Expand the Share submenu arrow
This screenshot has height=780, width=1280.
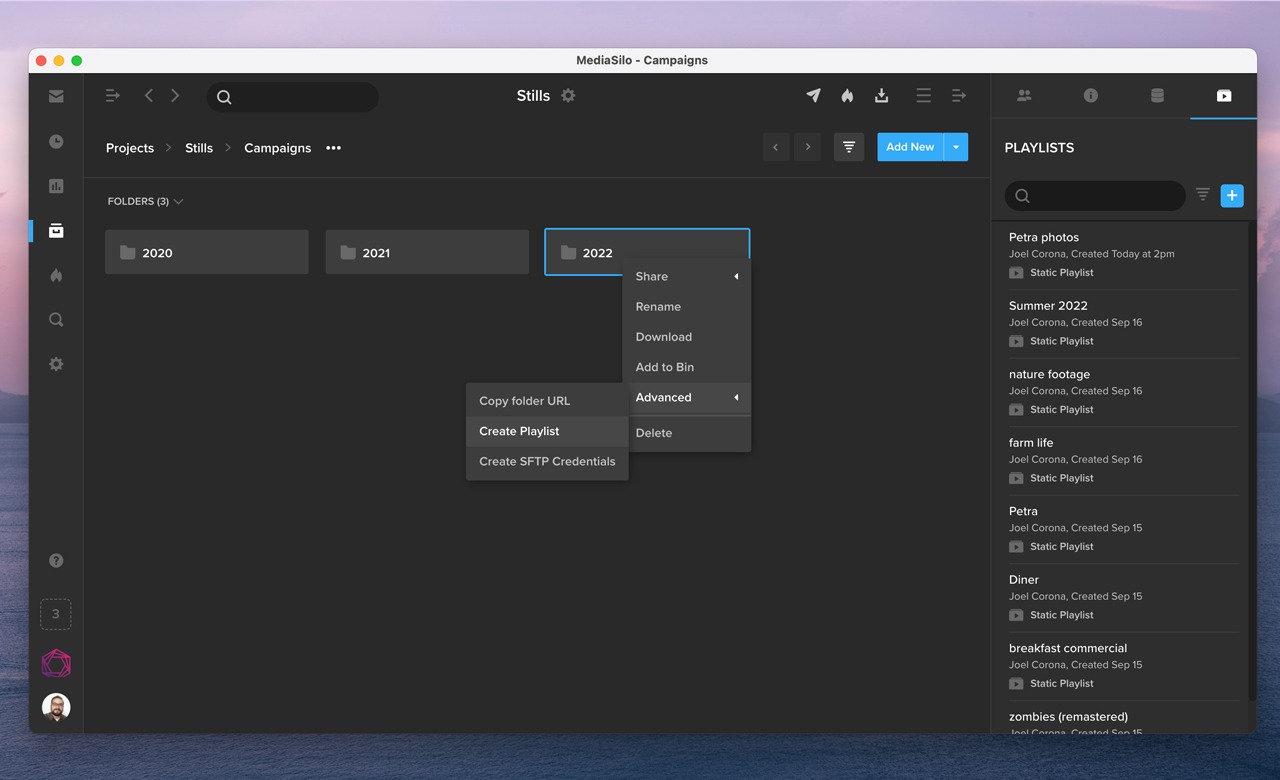coord(738,276)
